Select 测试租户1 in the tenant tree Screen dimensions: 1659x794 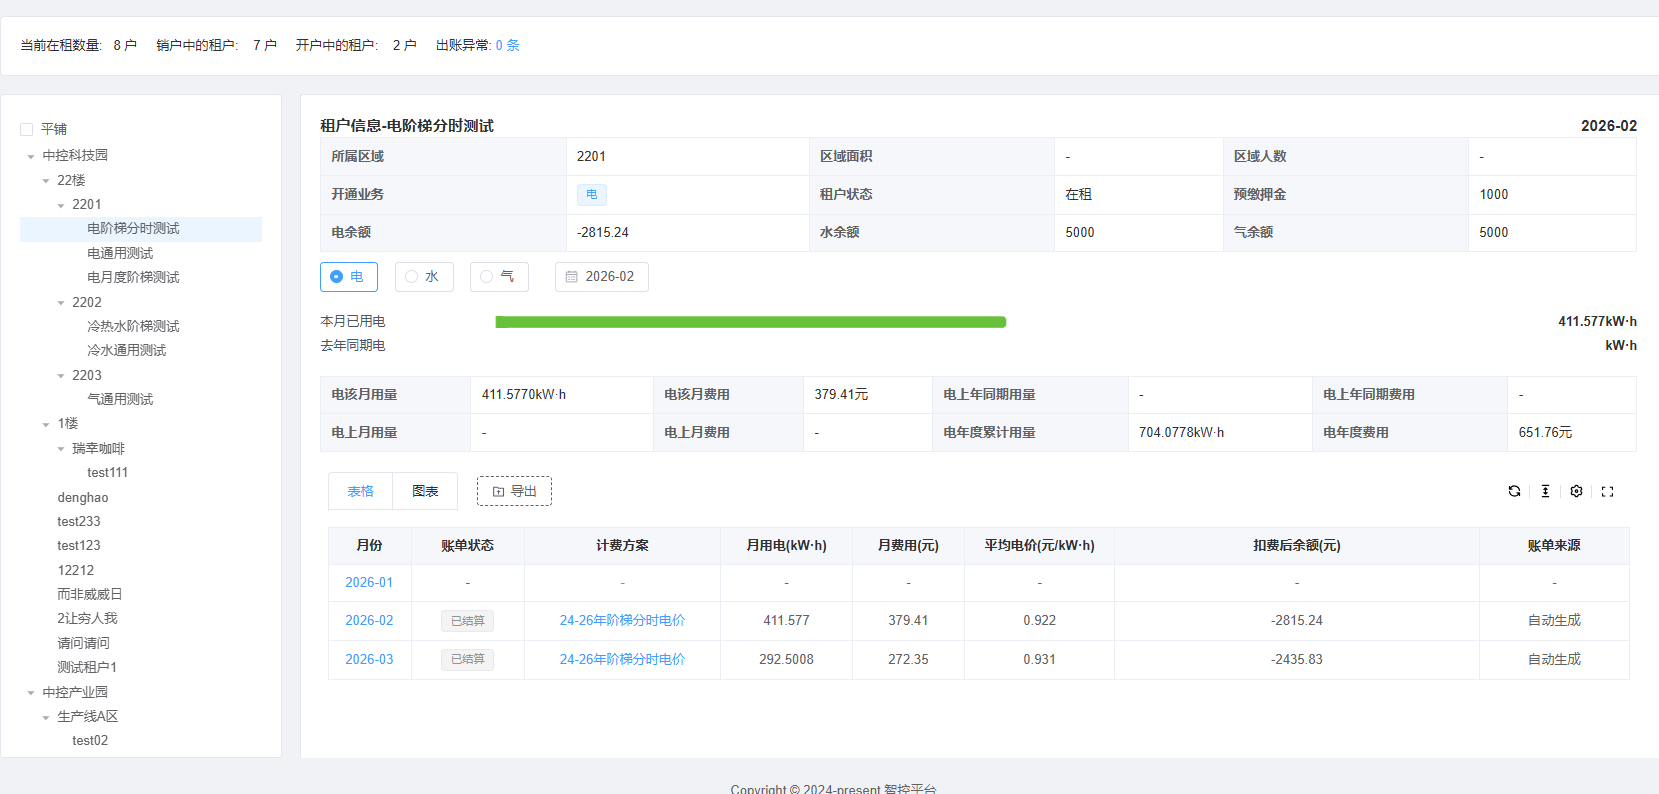(x=87, y=668)
